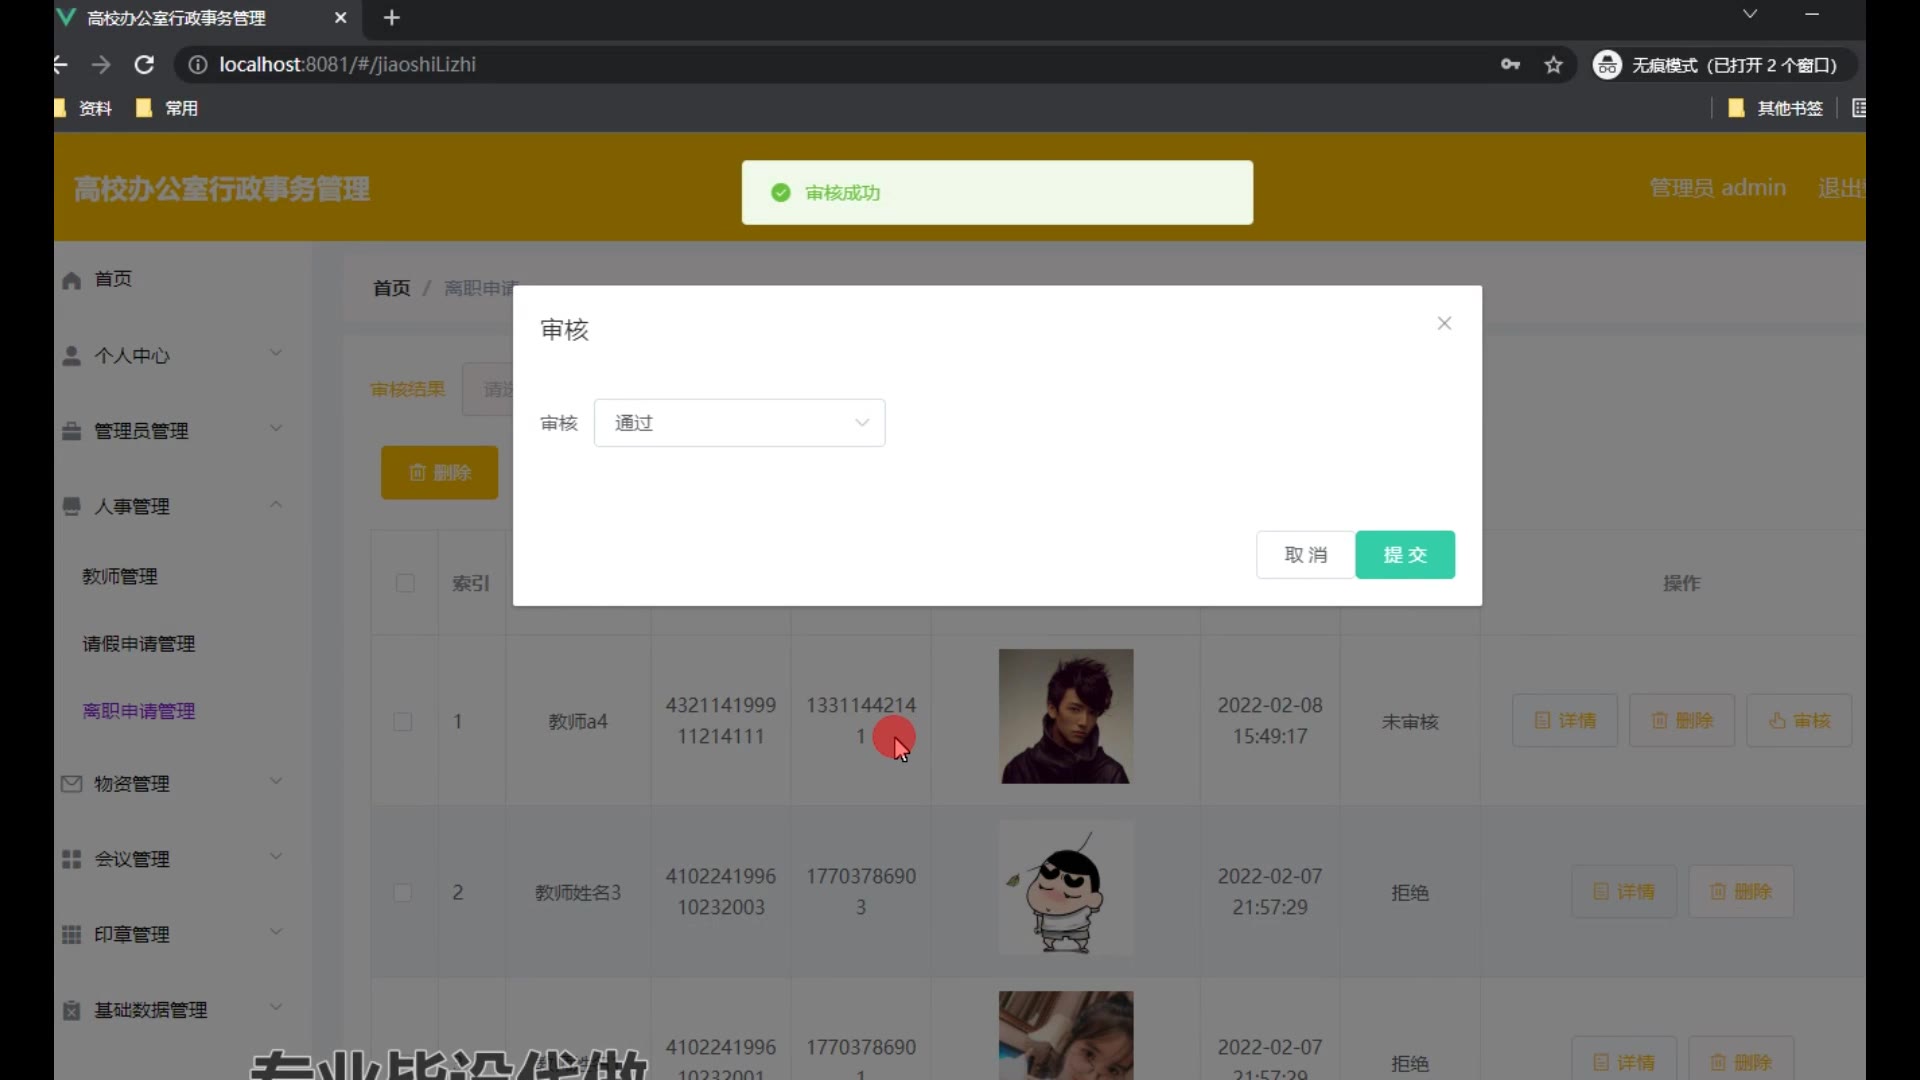This screenshot has height=1080, width=1920.
Task: Toggle the select-all header checkbox
Action: click(x=405, y=583)
